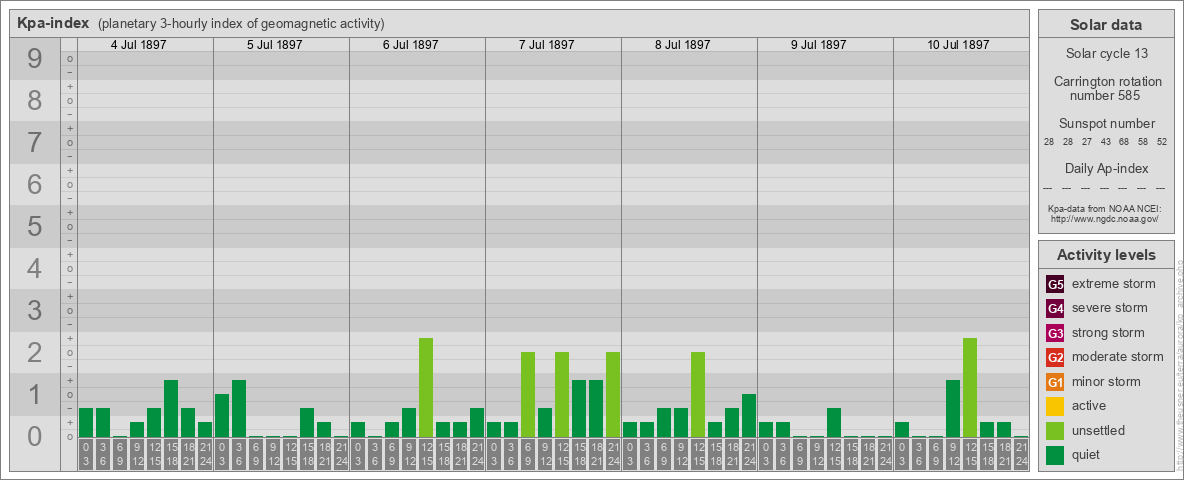Select the light green unsettled swatch
Screen dimensions: 1184x480
point(1055,431)
